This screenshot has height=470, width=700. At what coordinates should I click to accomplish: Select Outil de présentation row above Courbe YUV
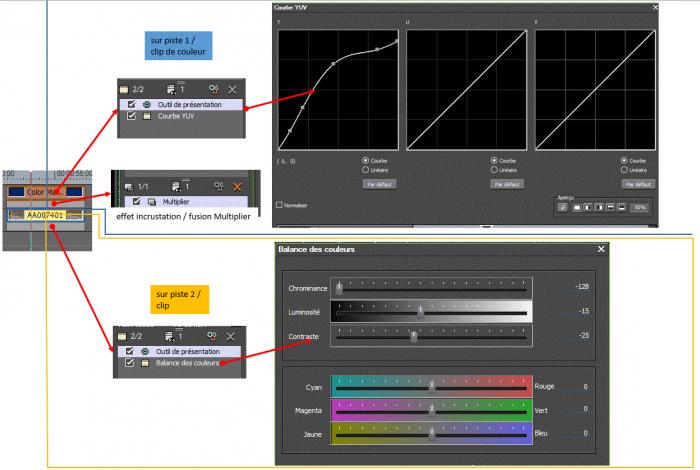click(182, 104)
